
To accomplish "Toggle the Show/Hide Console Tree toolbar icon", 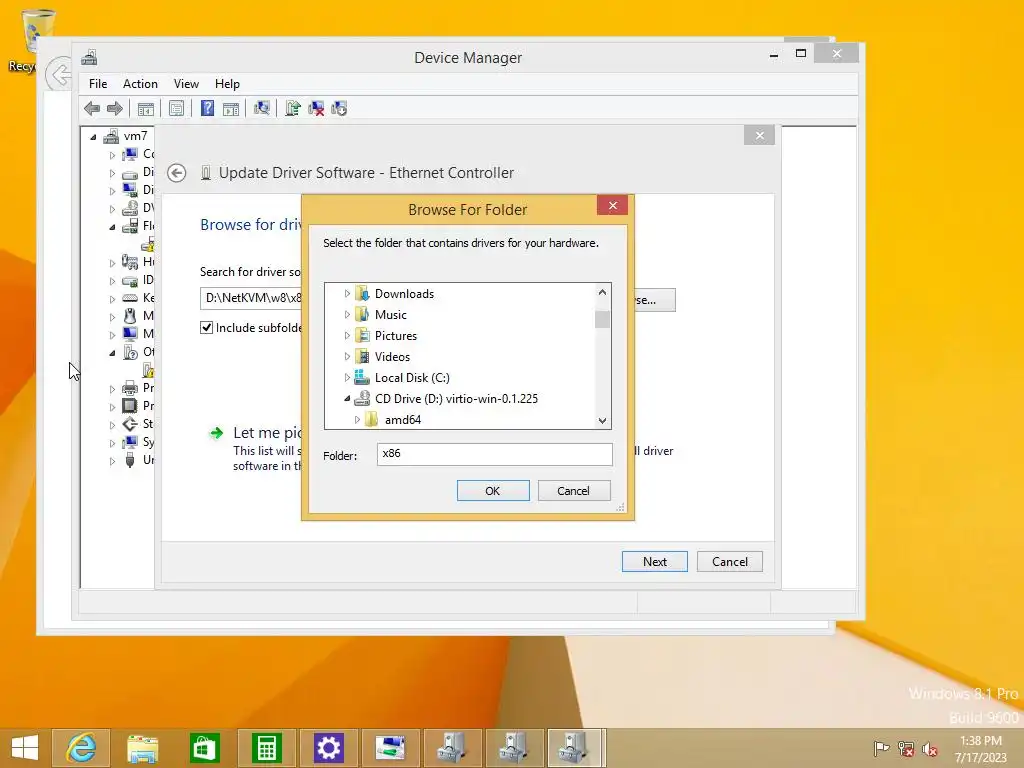I will (146, 108).
